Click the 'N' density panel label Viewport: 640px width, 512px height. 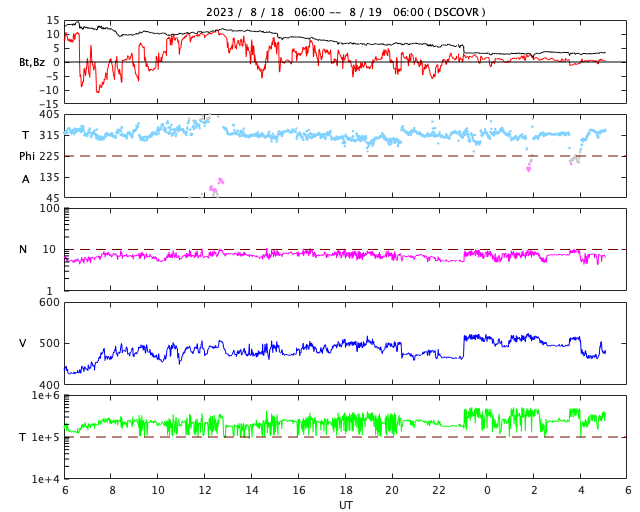click(x=23, y=249)
